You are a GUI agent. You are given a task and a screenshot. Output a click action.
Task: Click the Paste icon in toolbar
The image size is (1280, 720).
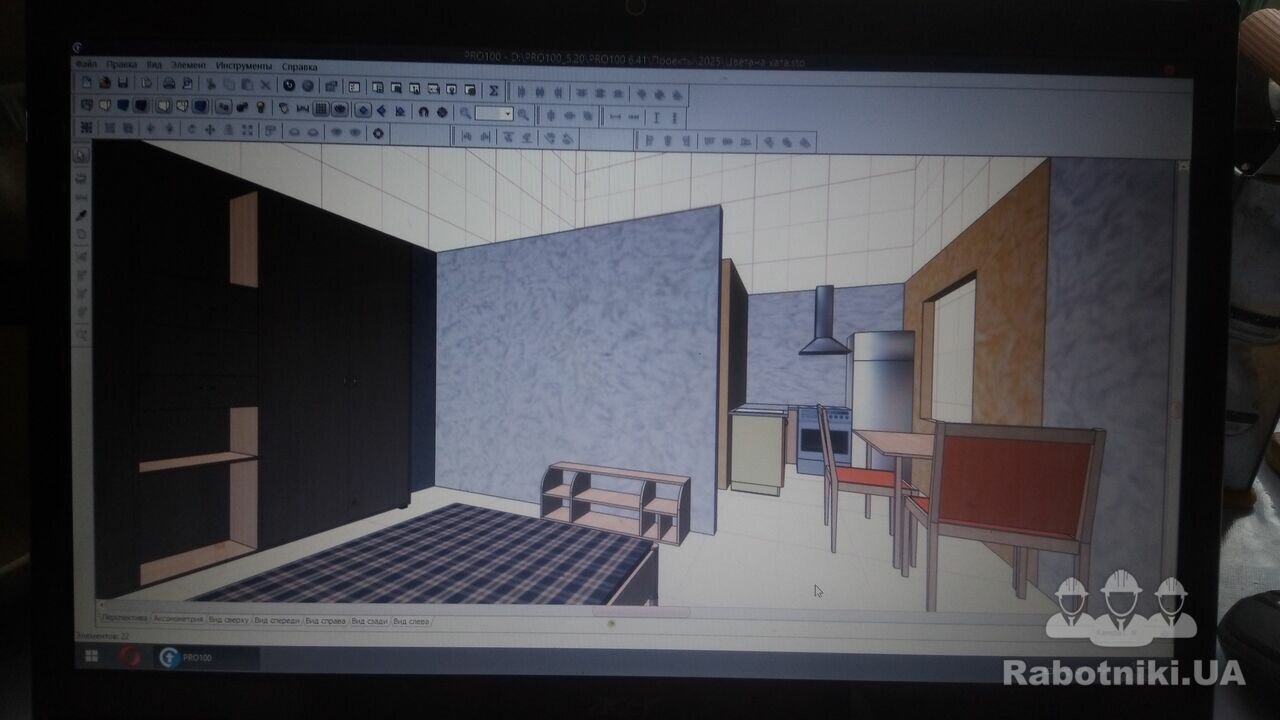[x=247, y=84]
